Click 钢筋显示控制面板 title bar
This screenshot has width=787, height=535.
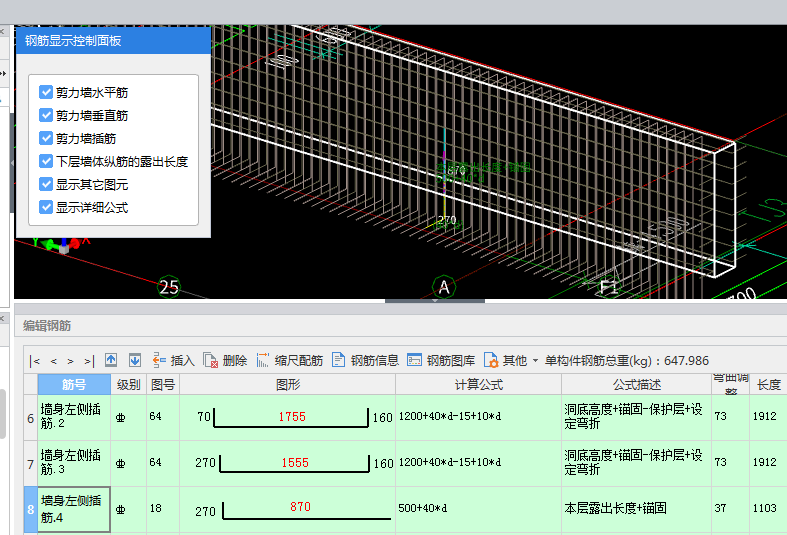tap(113, 41)
